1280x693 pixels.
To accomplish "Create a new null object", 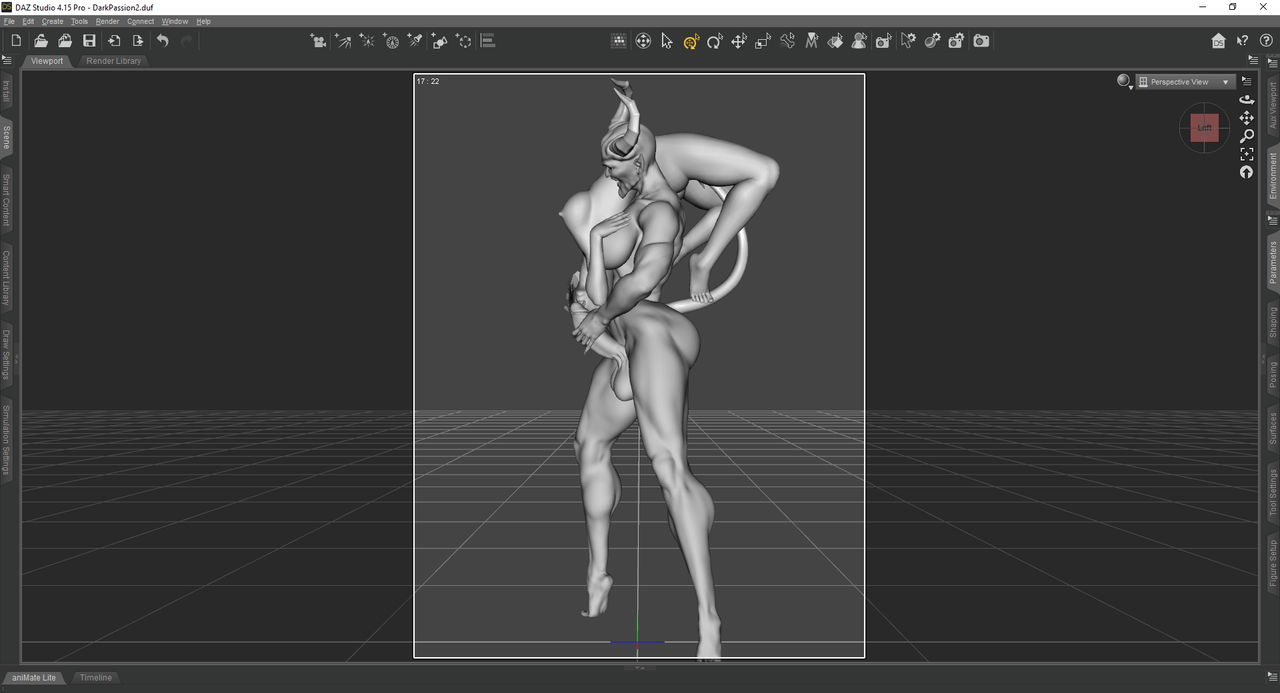I will point(463,41).
